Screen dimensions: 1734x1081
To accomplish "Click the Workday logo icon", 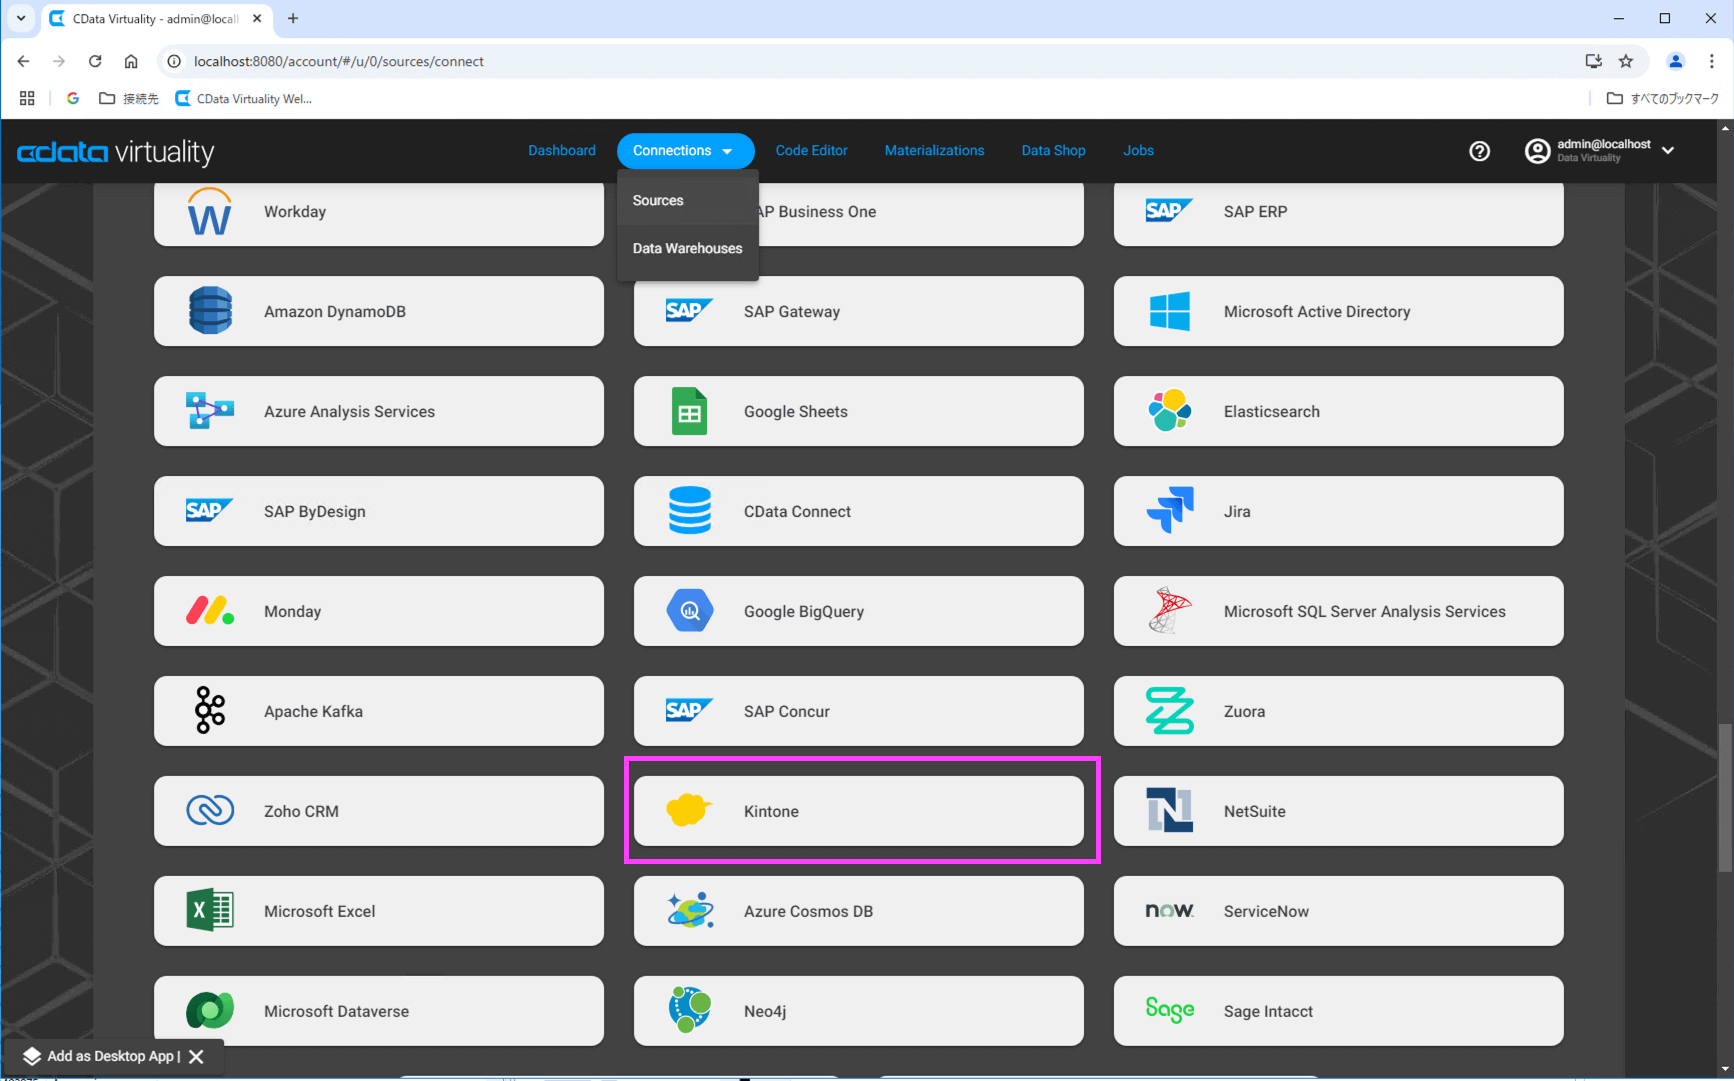I will (x=210, y=211).
